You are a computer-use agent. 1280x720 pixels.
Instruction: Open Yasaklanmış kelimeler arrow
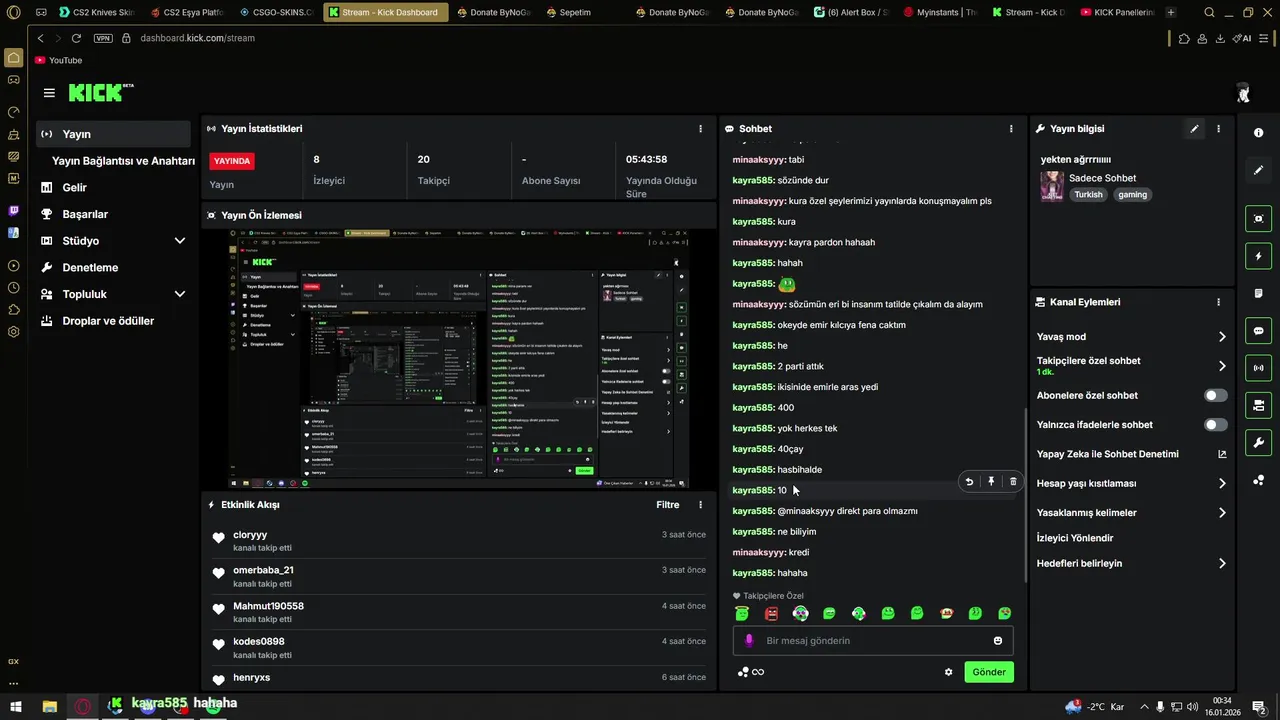pyautogui.click(x=1222, y=513)
